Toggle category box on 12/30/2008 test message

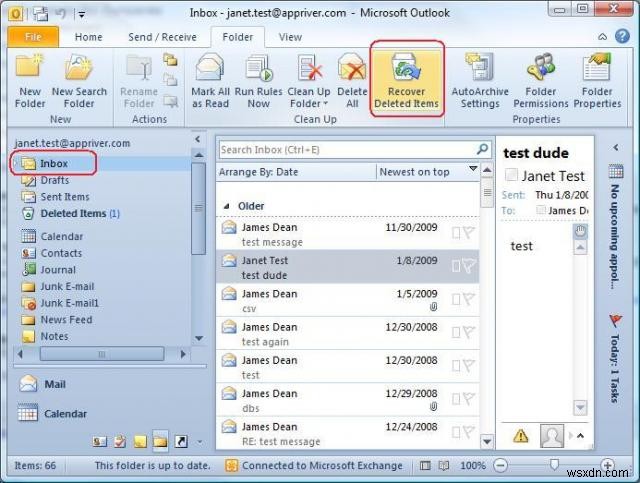[x=456, y=366]
